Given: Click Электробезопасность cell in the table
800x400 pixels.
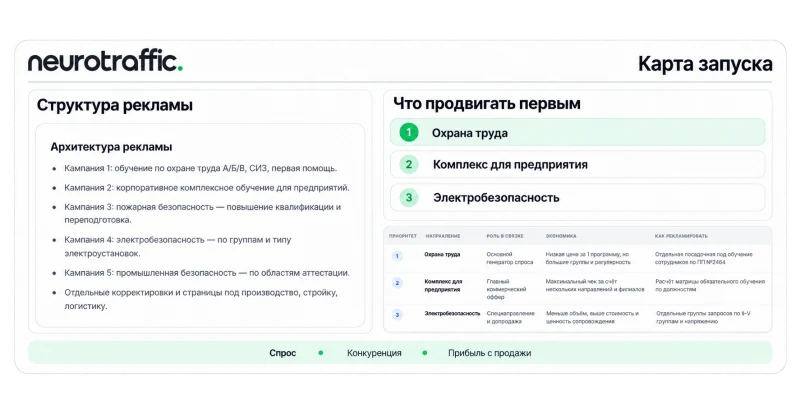Looking at the screenshot, I should point(452,313).
